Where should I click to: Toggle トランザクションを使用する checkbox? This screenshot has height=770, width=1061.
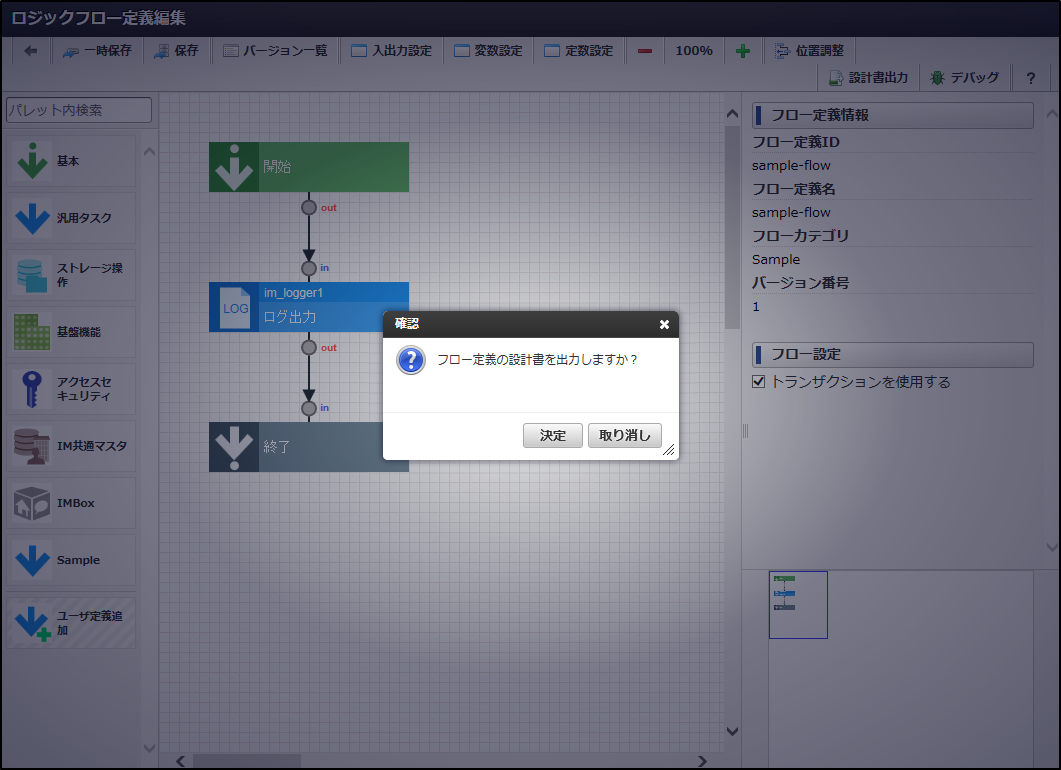point(758,381)
